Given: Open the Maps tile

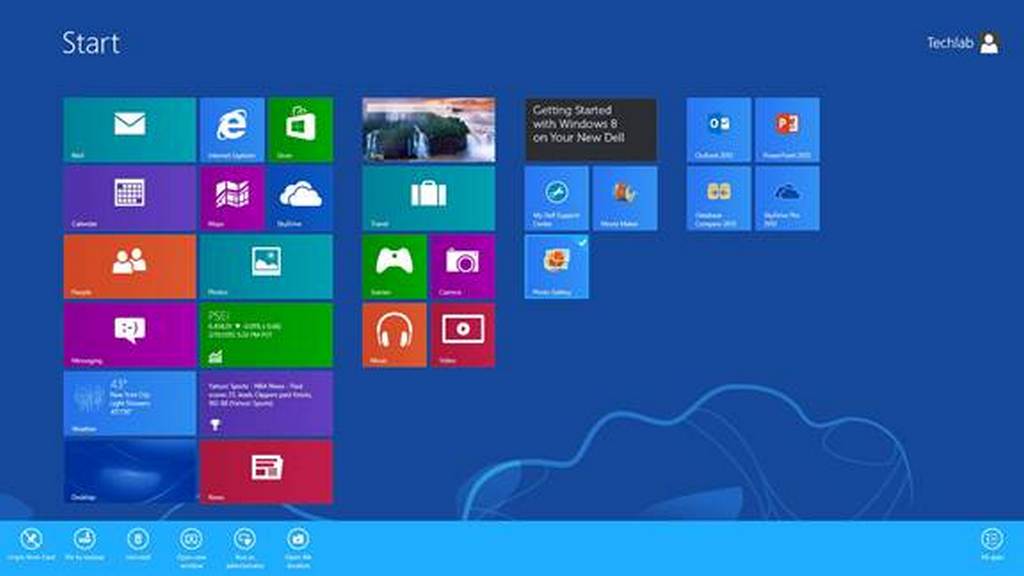Looking at the screenshot, I should (x=232, y=198).
